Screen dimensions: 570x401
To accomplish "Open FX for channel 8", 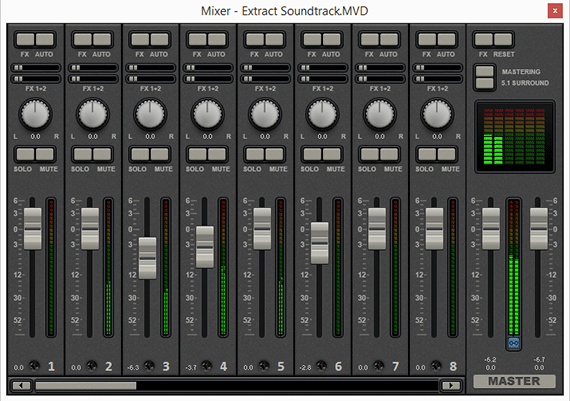I will tap(428, 39).
